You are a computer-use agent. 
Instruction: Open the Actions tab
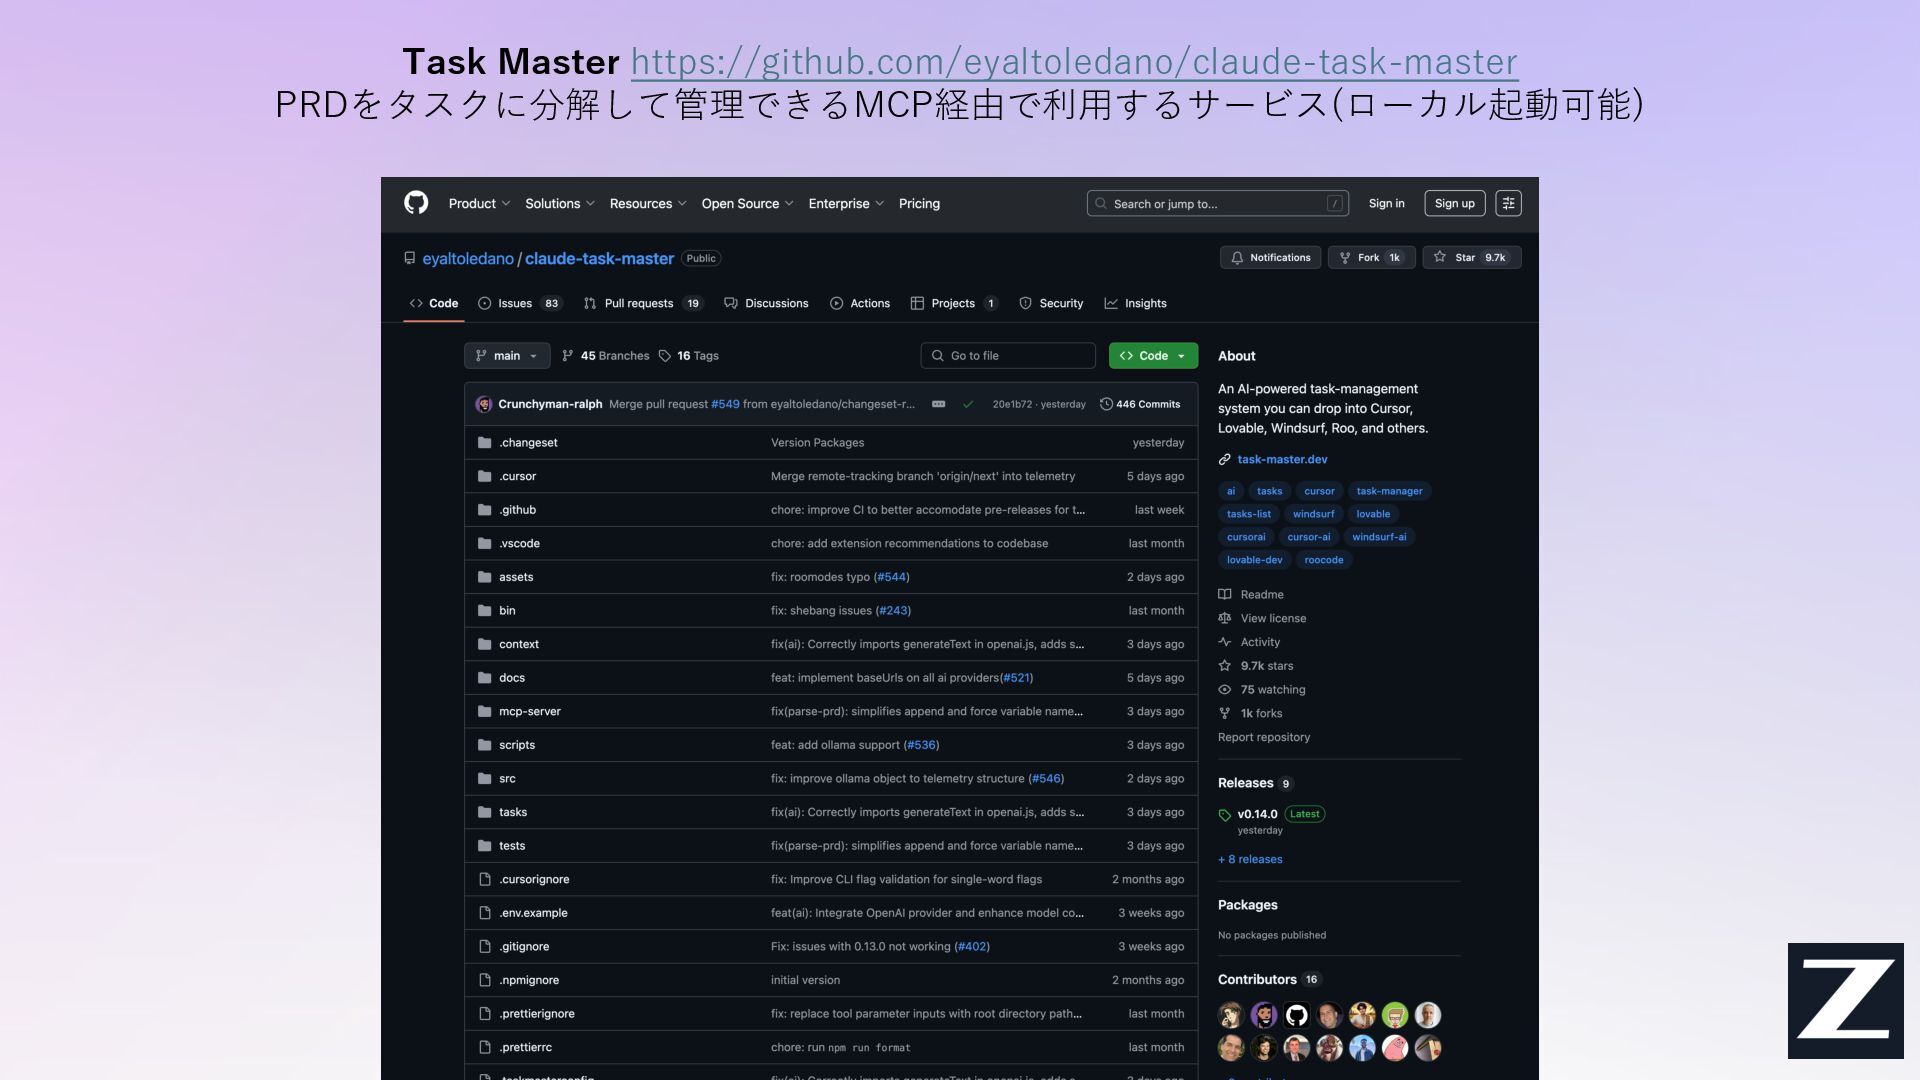tap(860, 303)
